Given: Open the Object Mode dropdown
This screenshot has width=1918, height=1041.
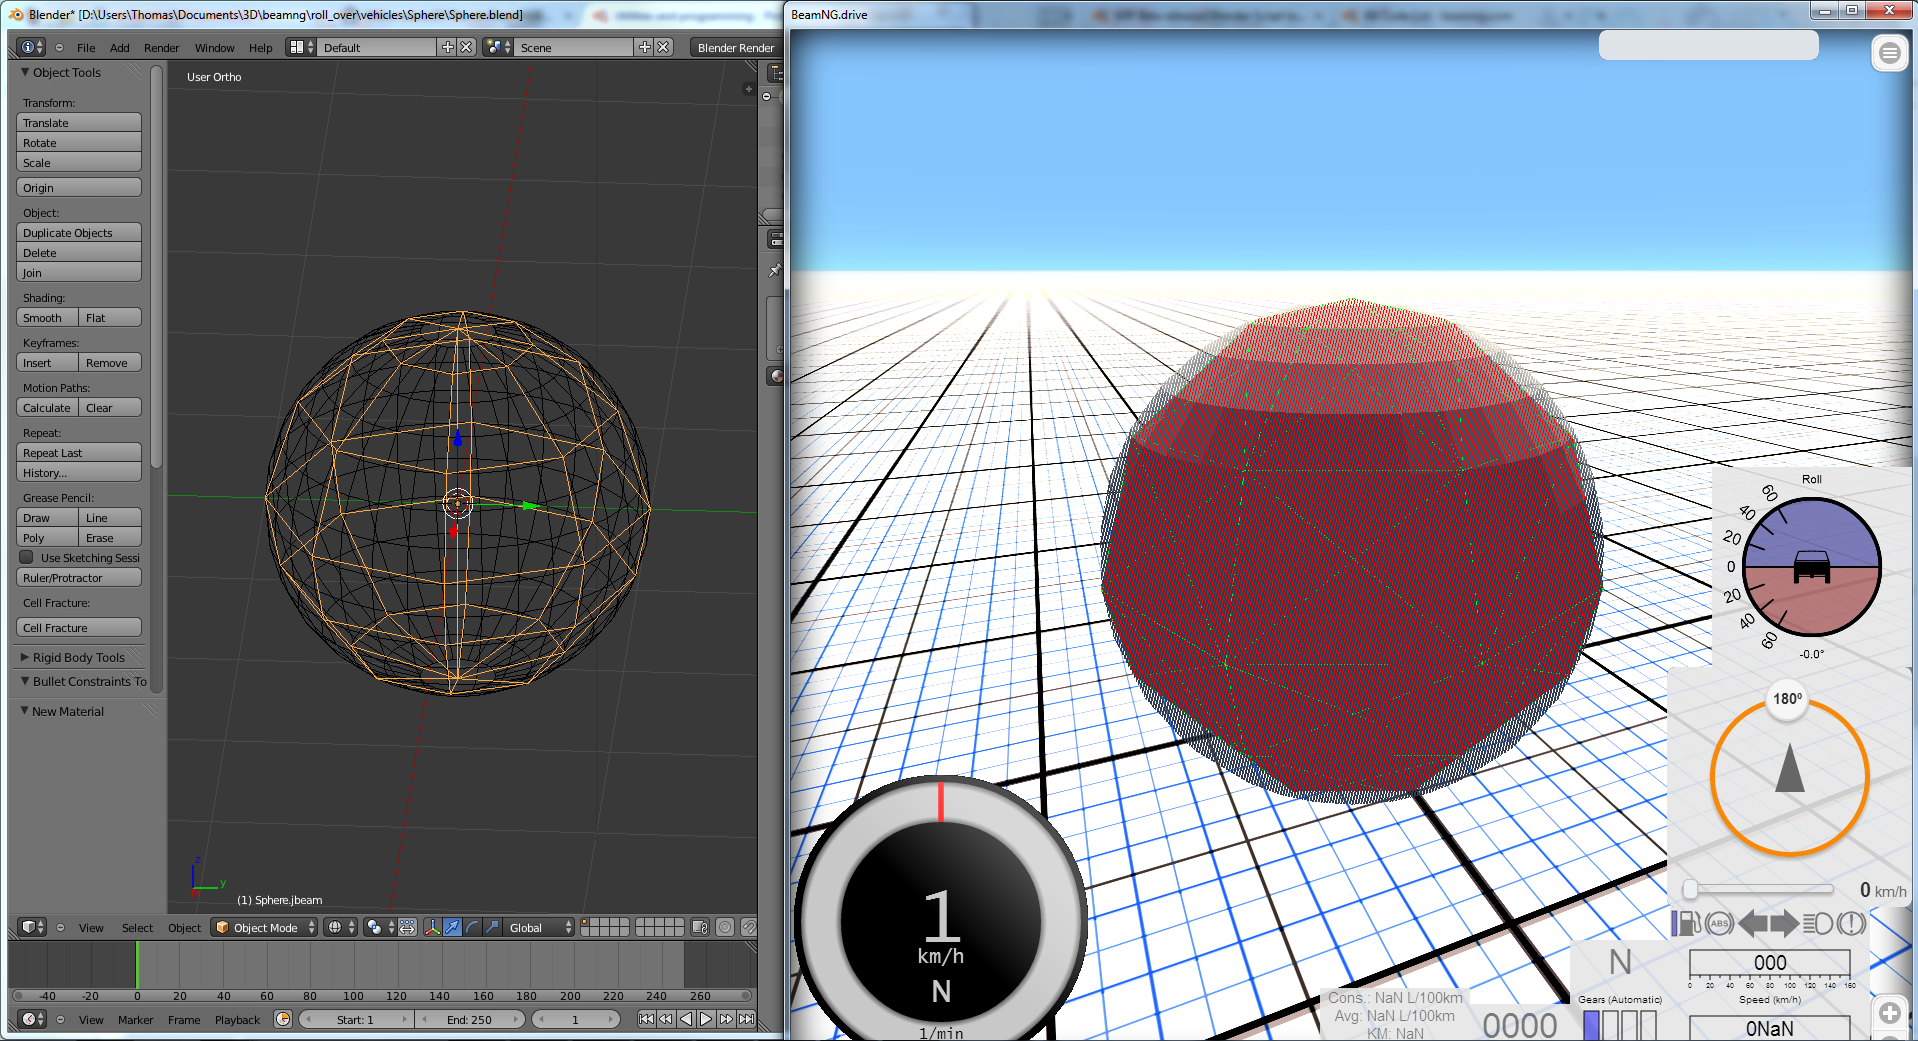Looking at the screenshot, I should 265,927.
